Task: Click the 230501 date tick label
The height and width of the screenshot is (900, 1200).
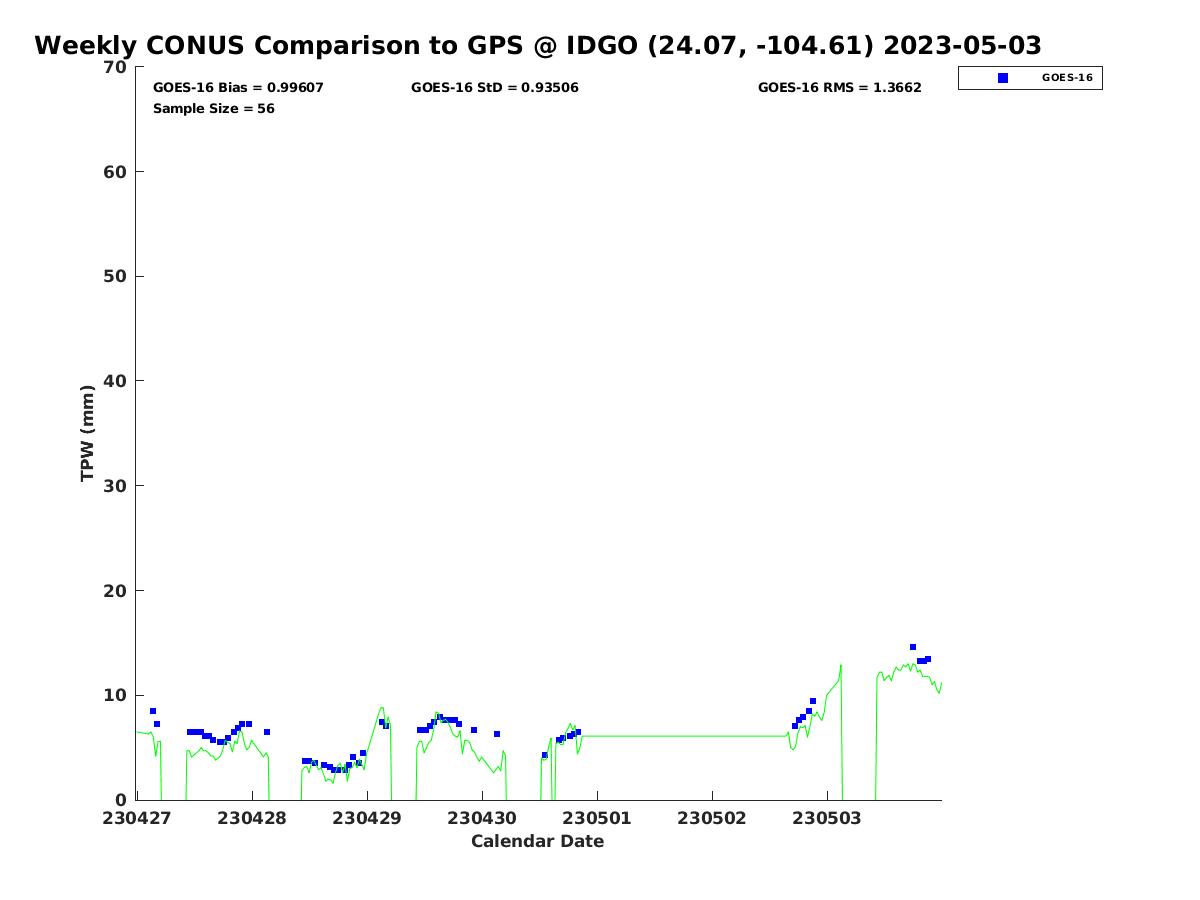Action: pos(597,818)
